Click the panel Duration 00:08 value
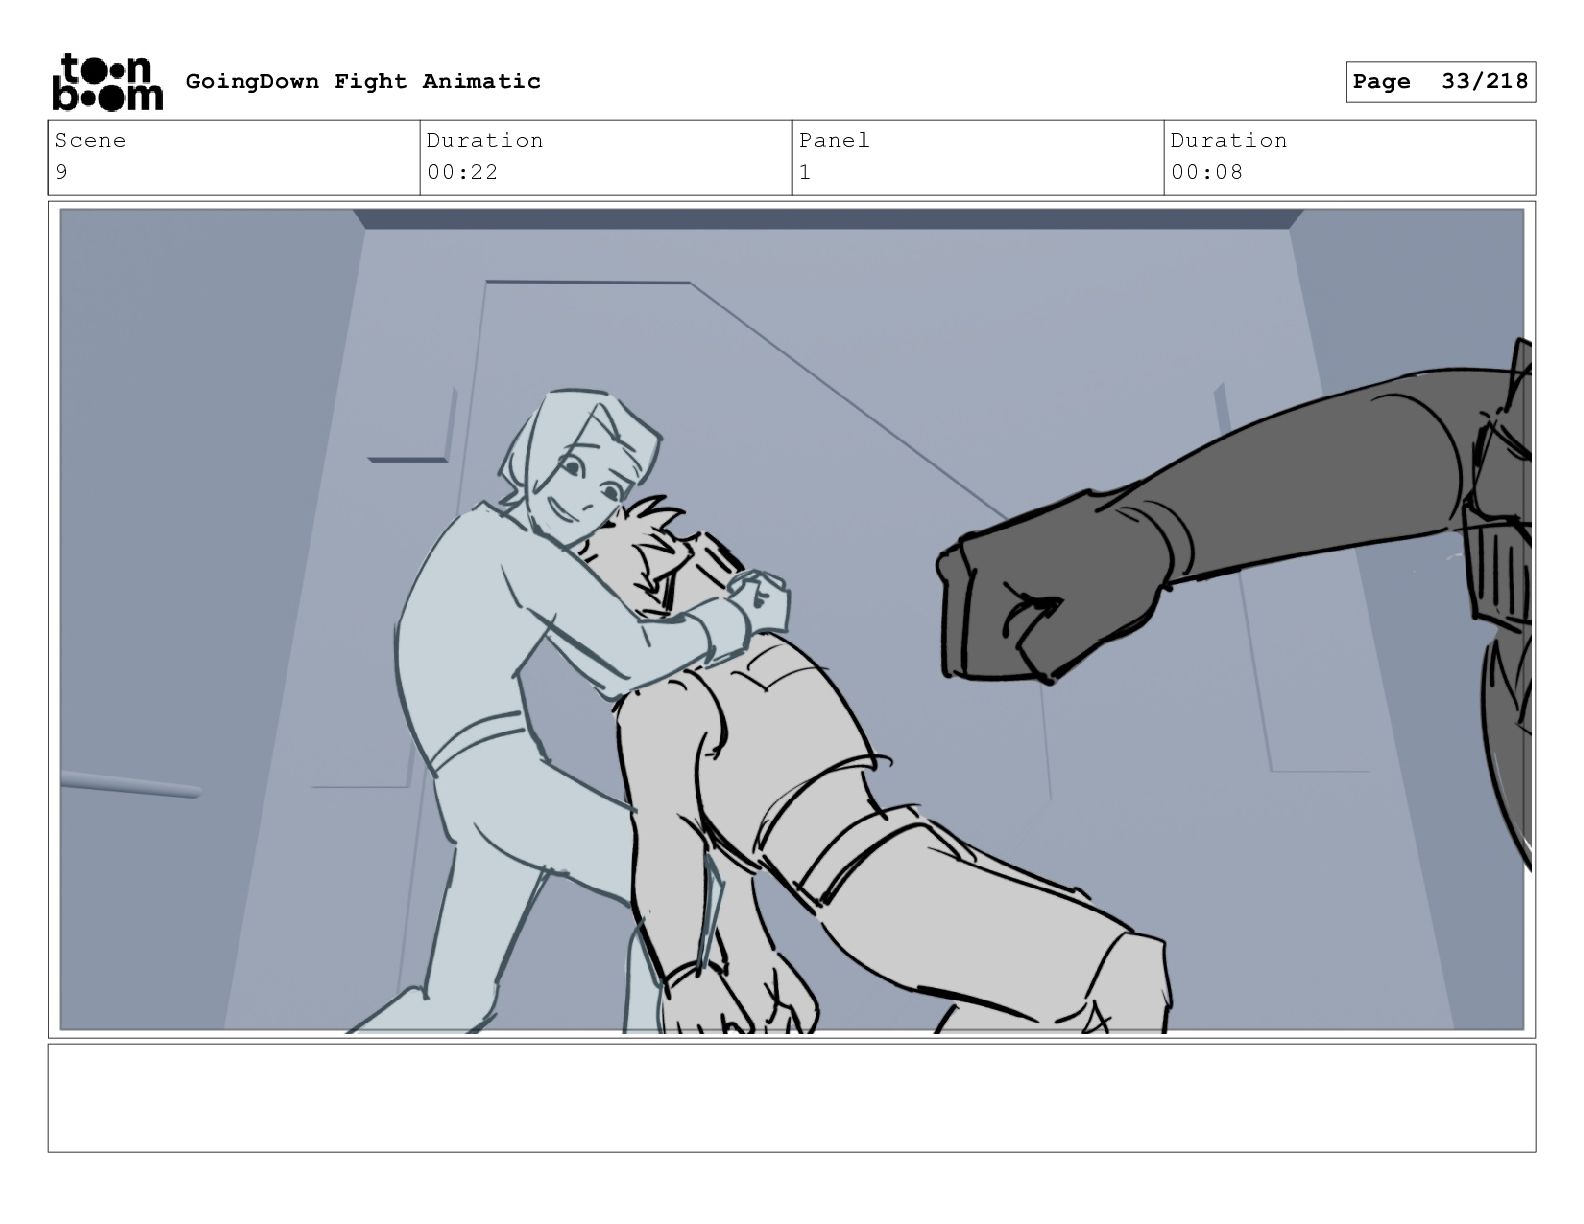1584x1224 pixels. tap(1207, 172)
